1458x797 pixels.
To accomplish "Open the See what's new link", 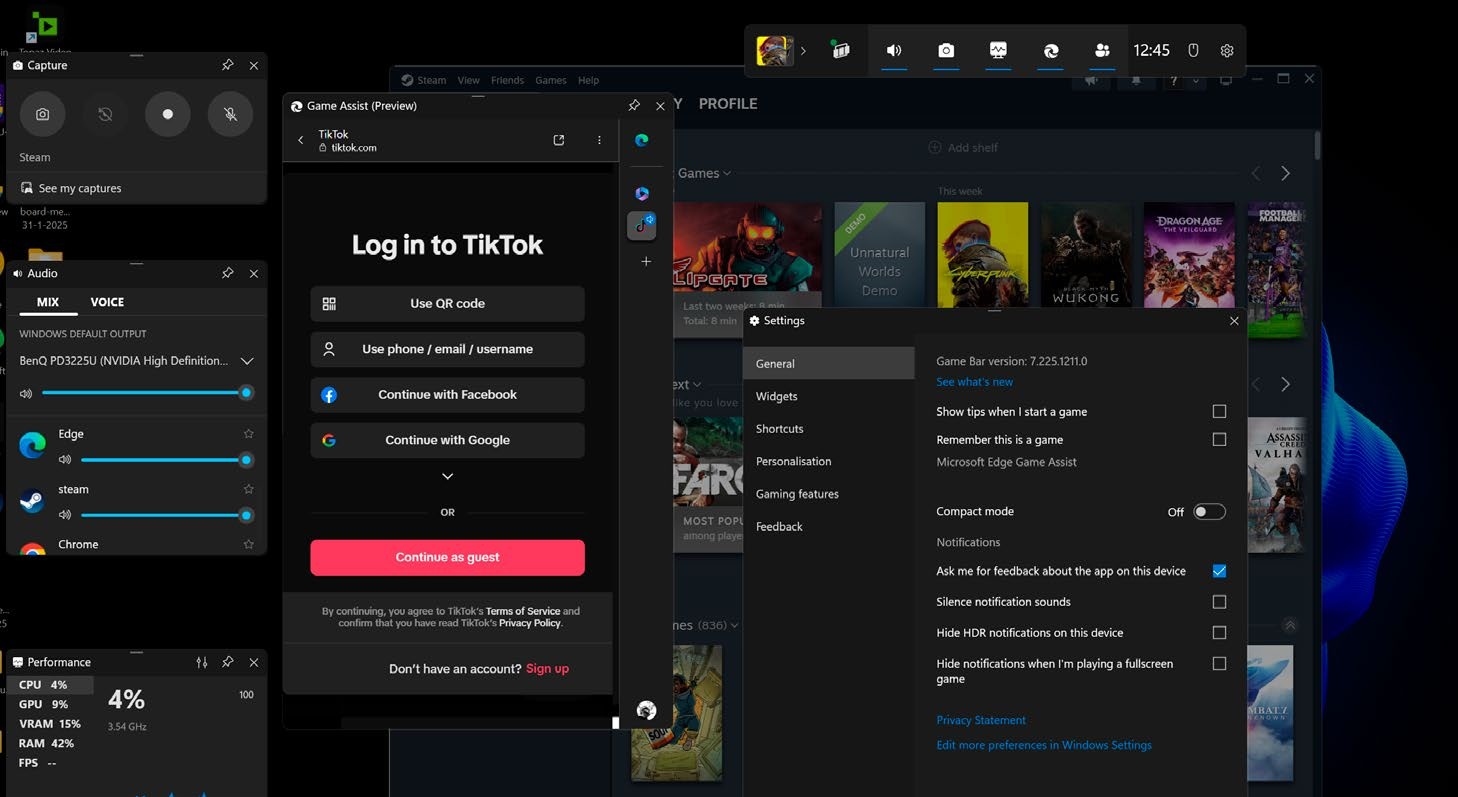I will (974, 382).
